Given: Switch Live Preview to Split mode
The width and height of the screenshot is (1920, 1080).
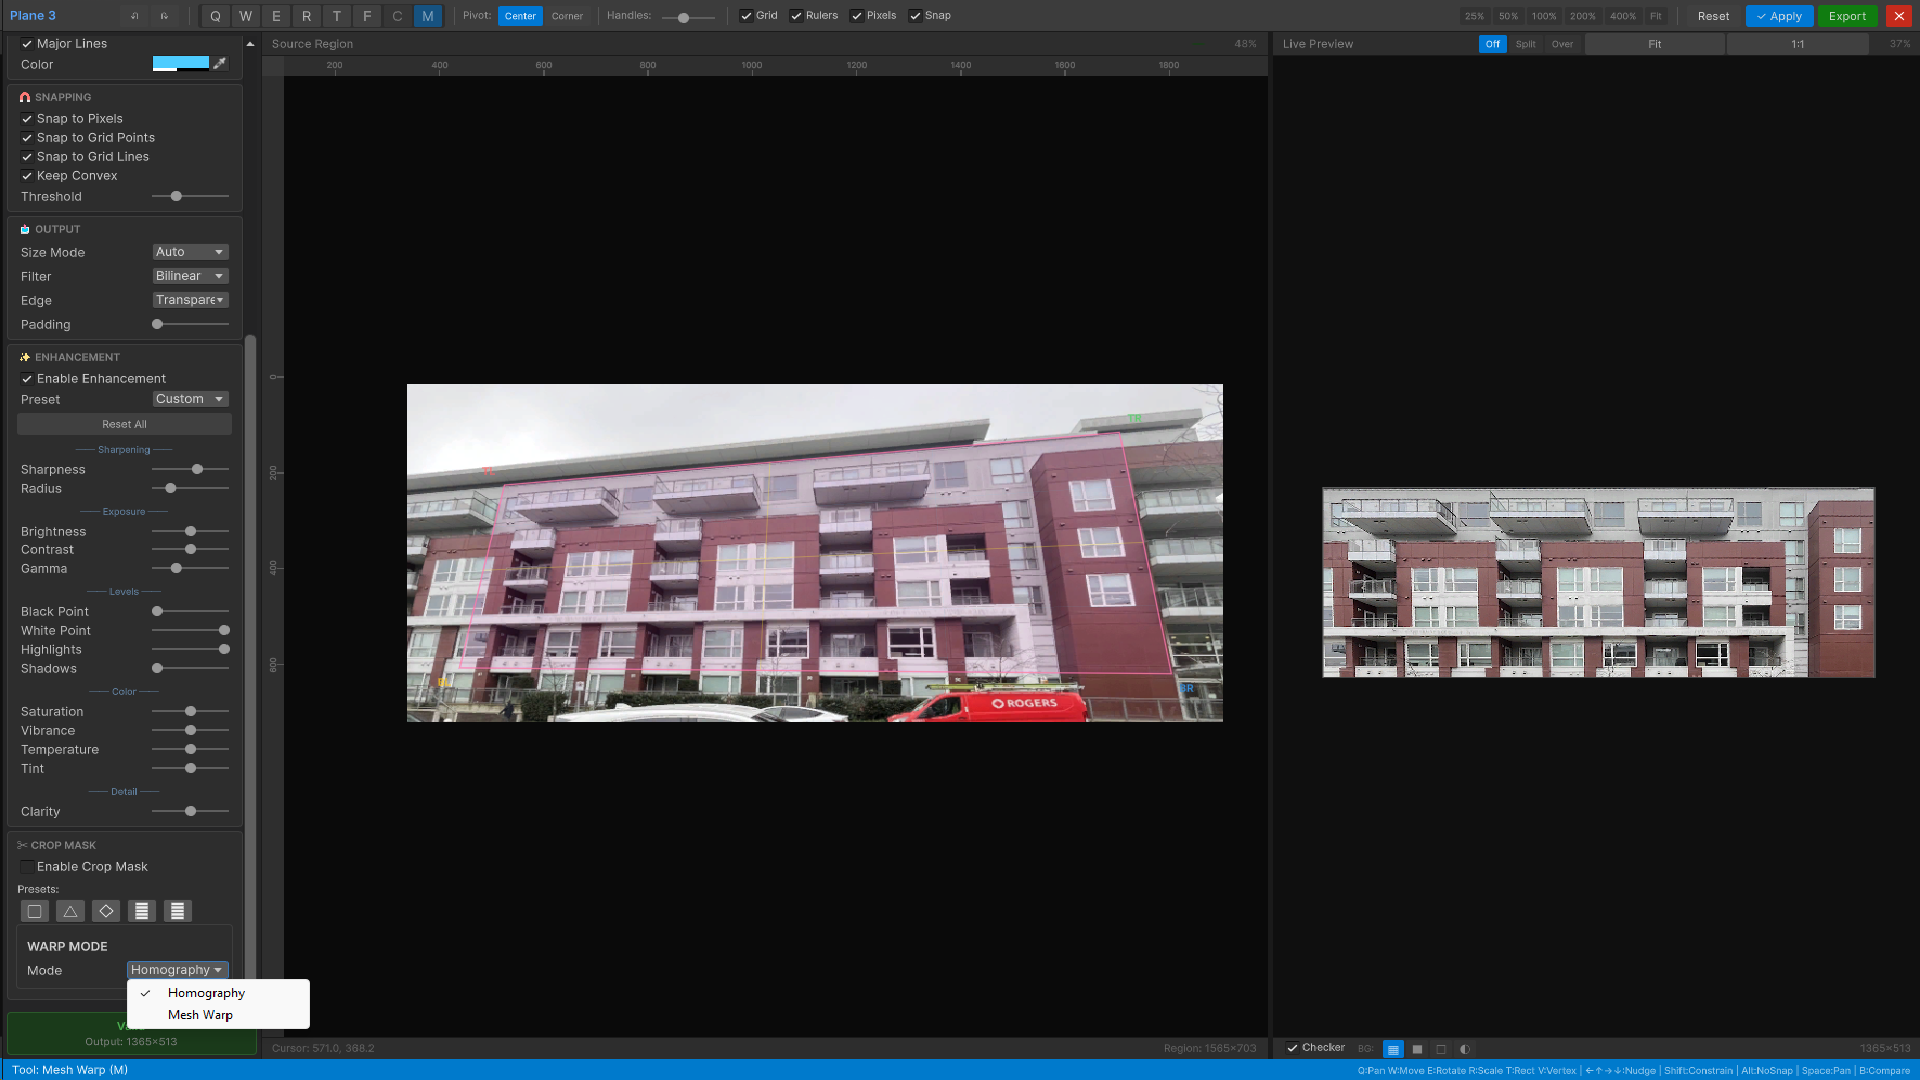Looking at the screenshot, I should (x=1525, y=44).
